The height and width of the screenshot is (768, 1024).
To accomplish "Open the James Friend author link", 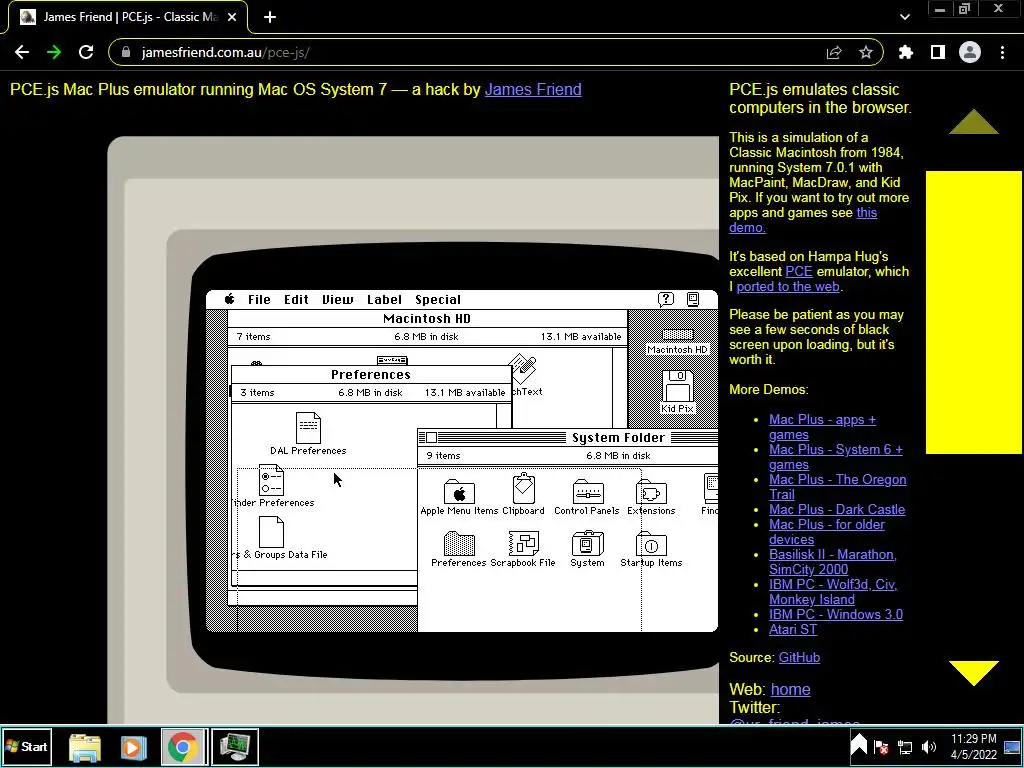I will [x=533, y=89].
